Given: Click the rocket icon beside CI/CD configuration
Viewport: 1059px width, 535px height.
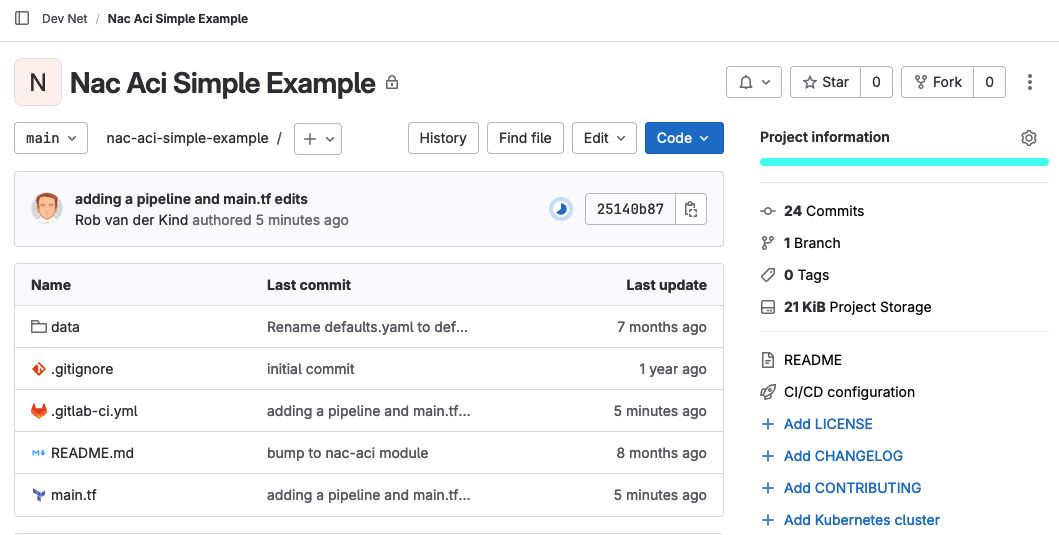Looking at the screenshot, I should point(768,392).
